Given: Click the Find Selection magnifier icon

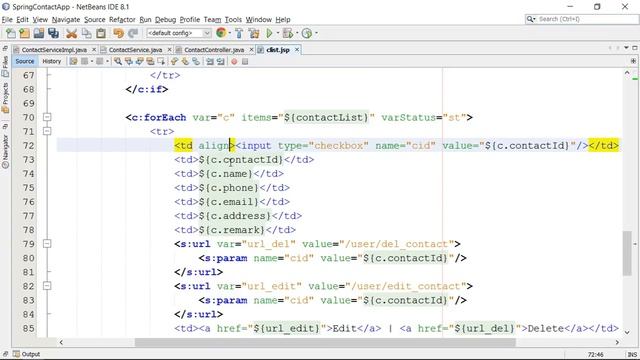Looking at the screenshot, I should pos(118,61).
